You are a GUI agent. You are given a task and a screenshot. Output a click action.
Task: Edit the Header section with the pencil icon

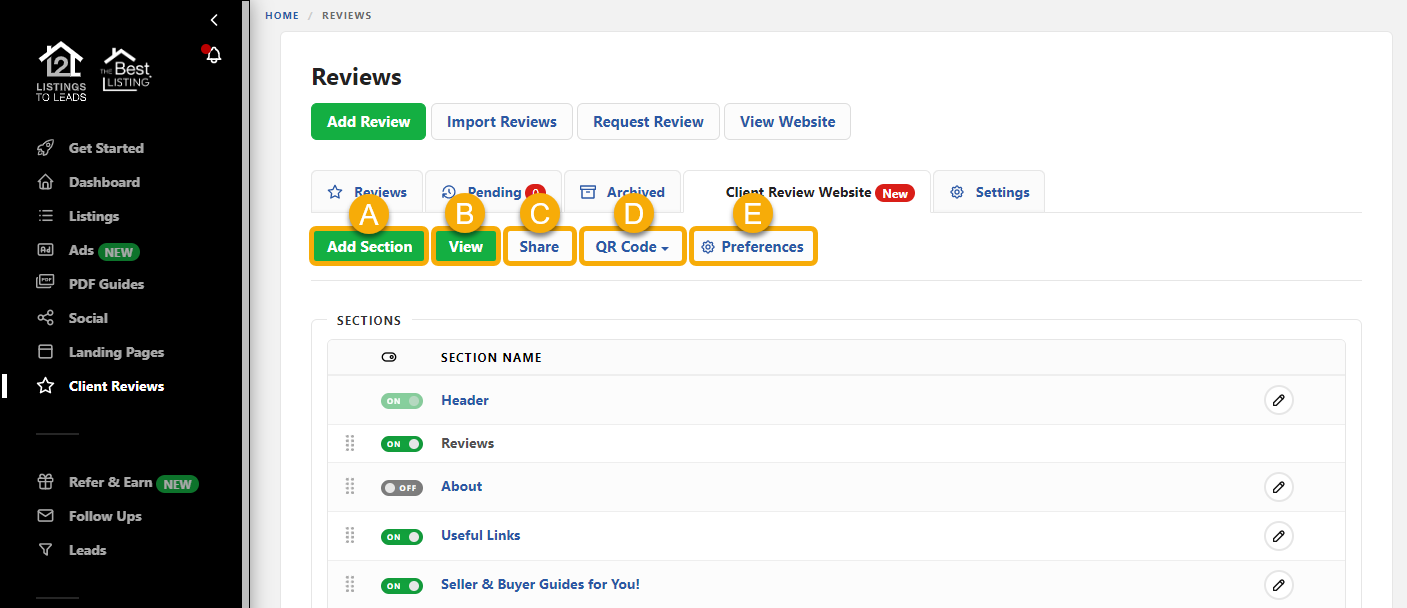tap(1278, 400)
